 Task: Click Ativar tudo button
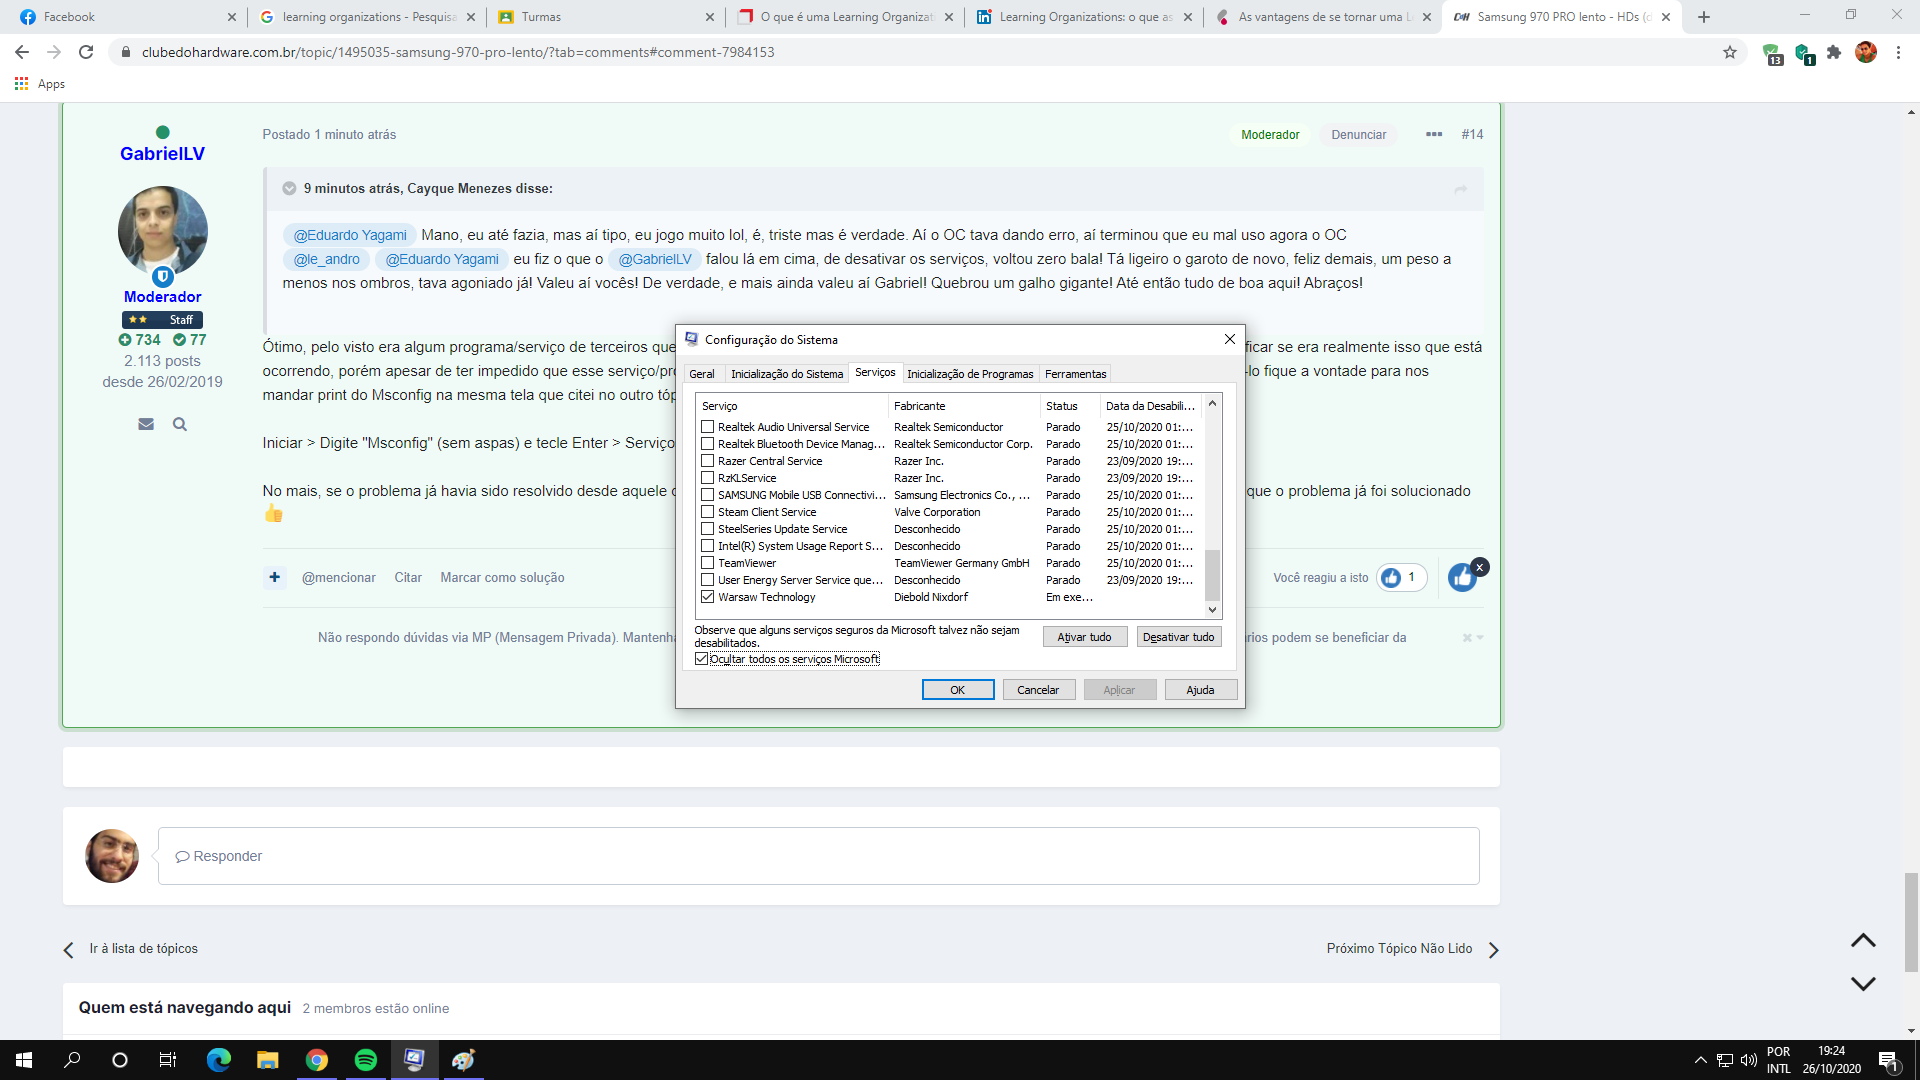tap(1085, 637)
